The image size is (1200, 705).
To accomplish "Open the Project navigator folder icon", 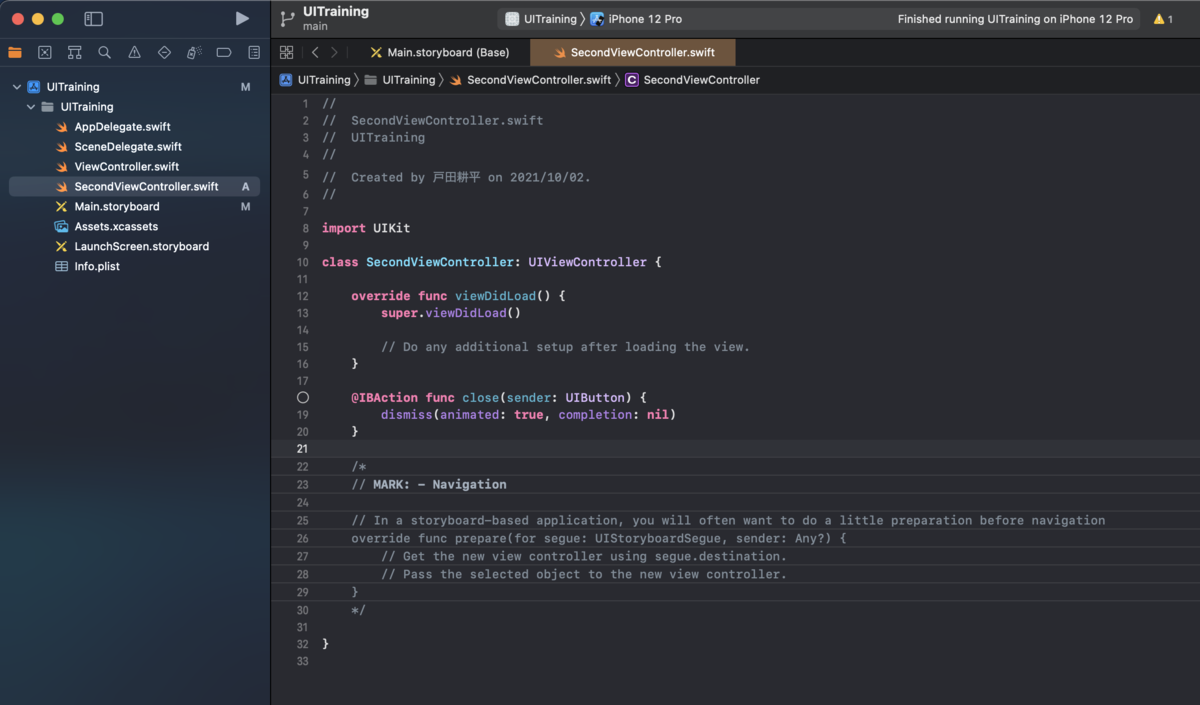I will [x=15, y=52].
